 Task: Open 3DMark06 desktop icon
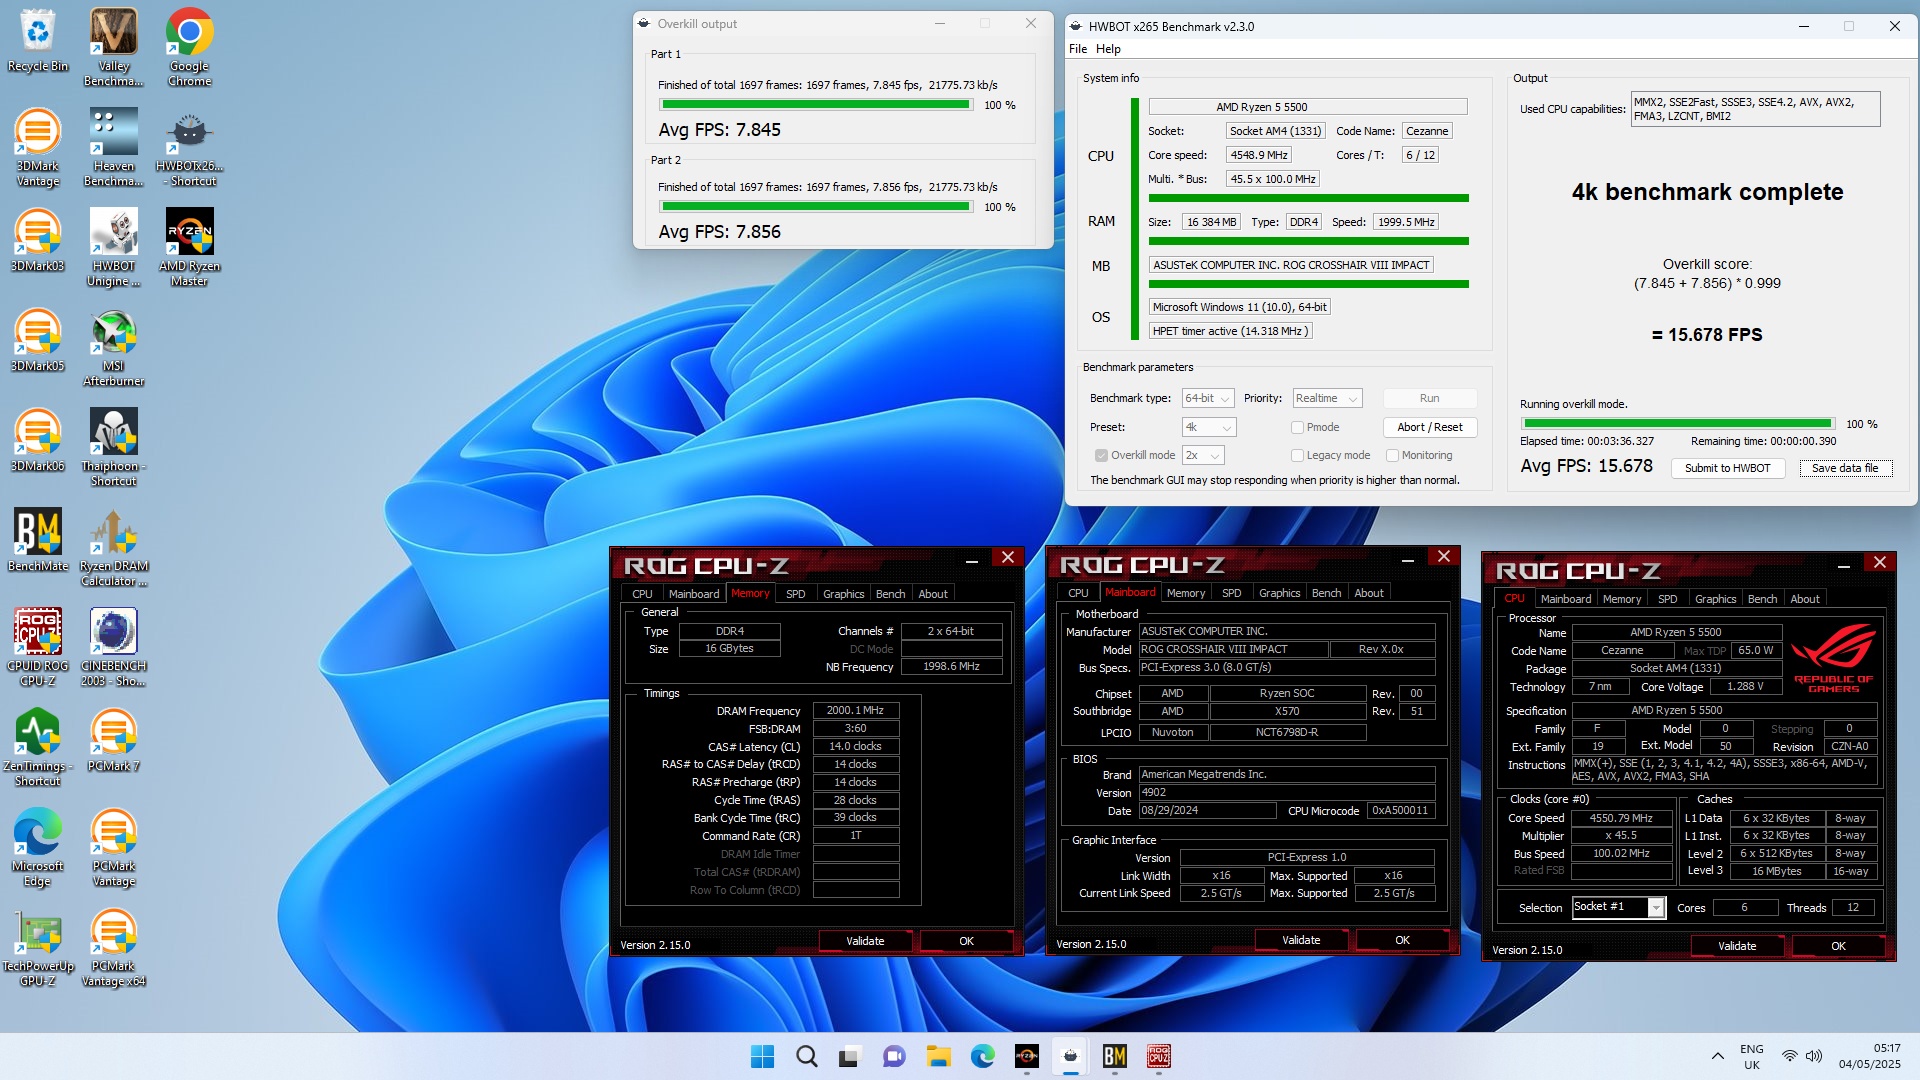(x=38, y=440)
